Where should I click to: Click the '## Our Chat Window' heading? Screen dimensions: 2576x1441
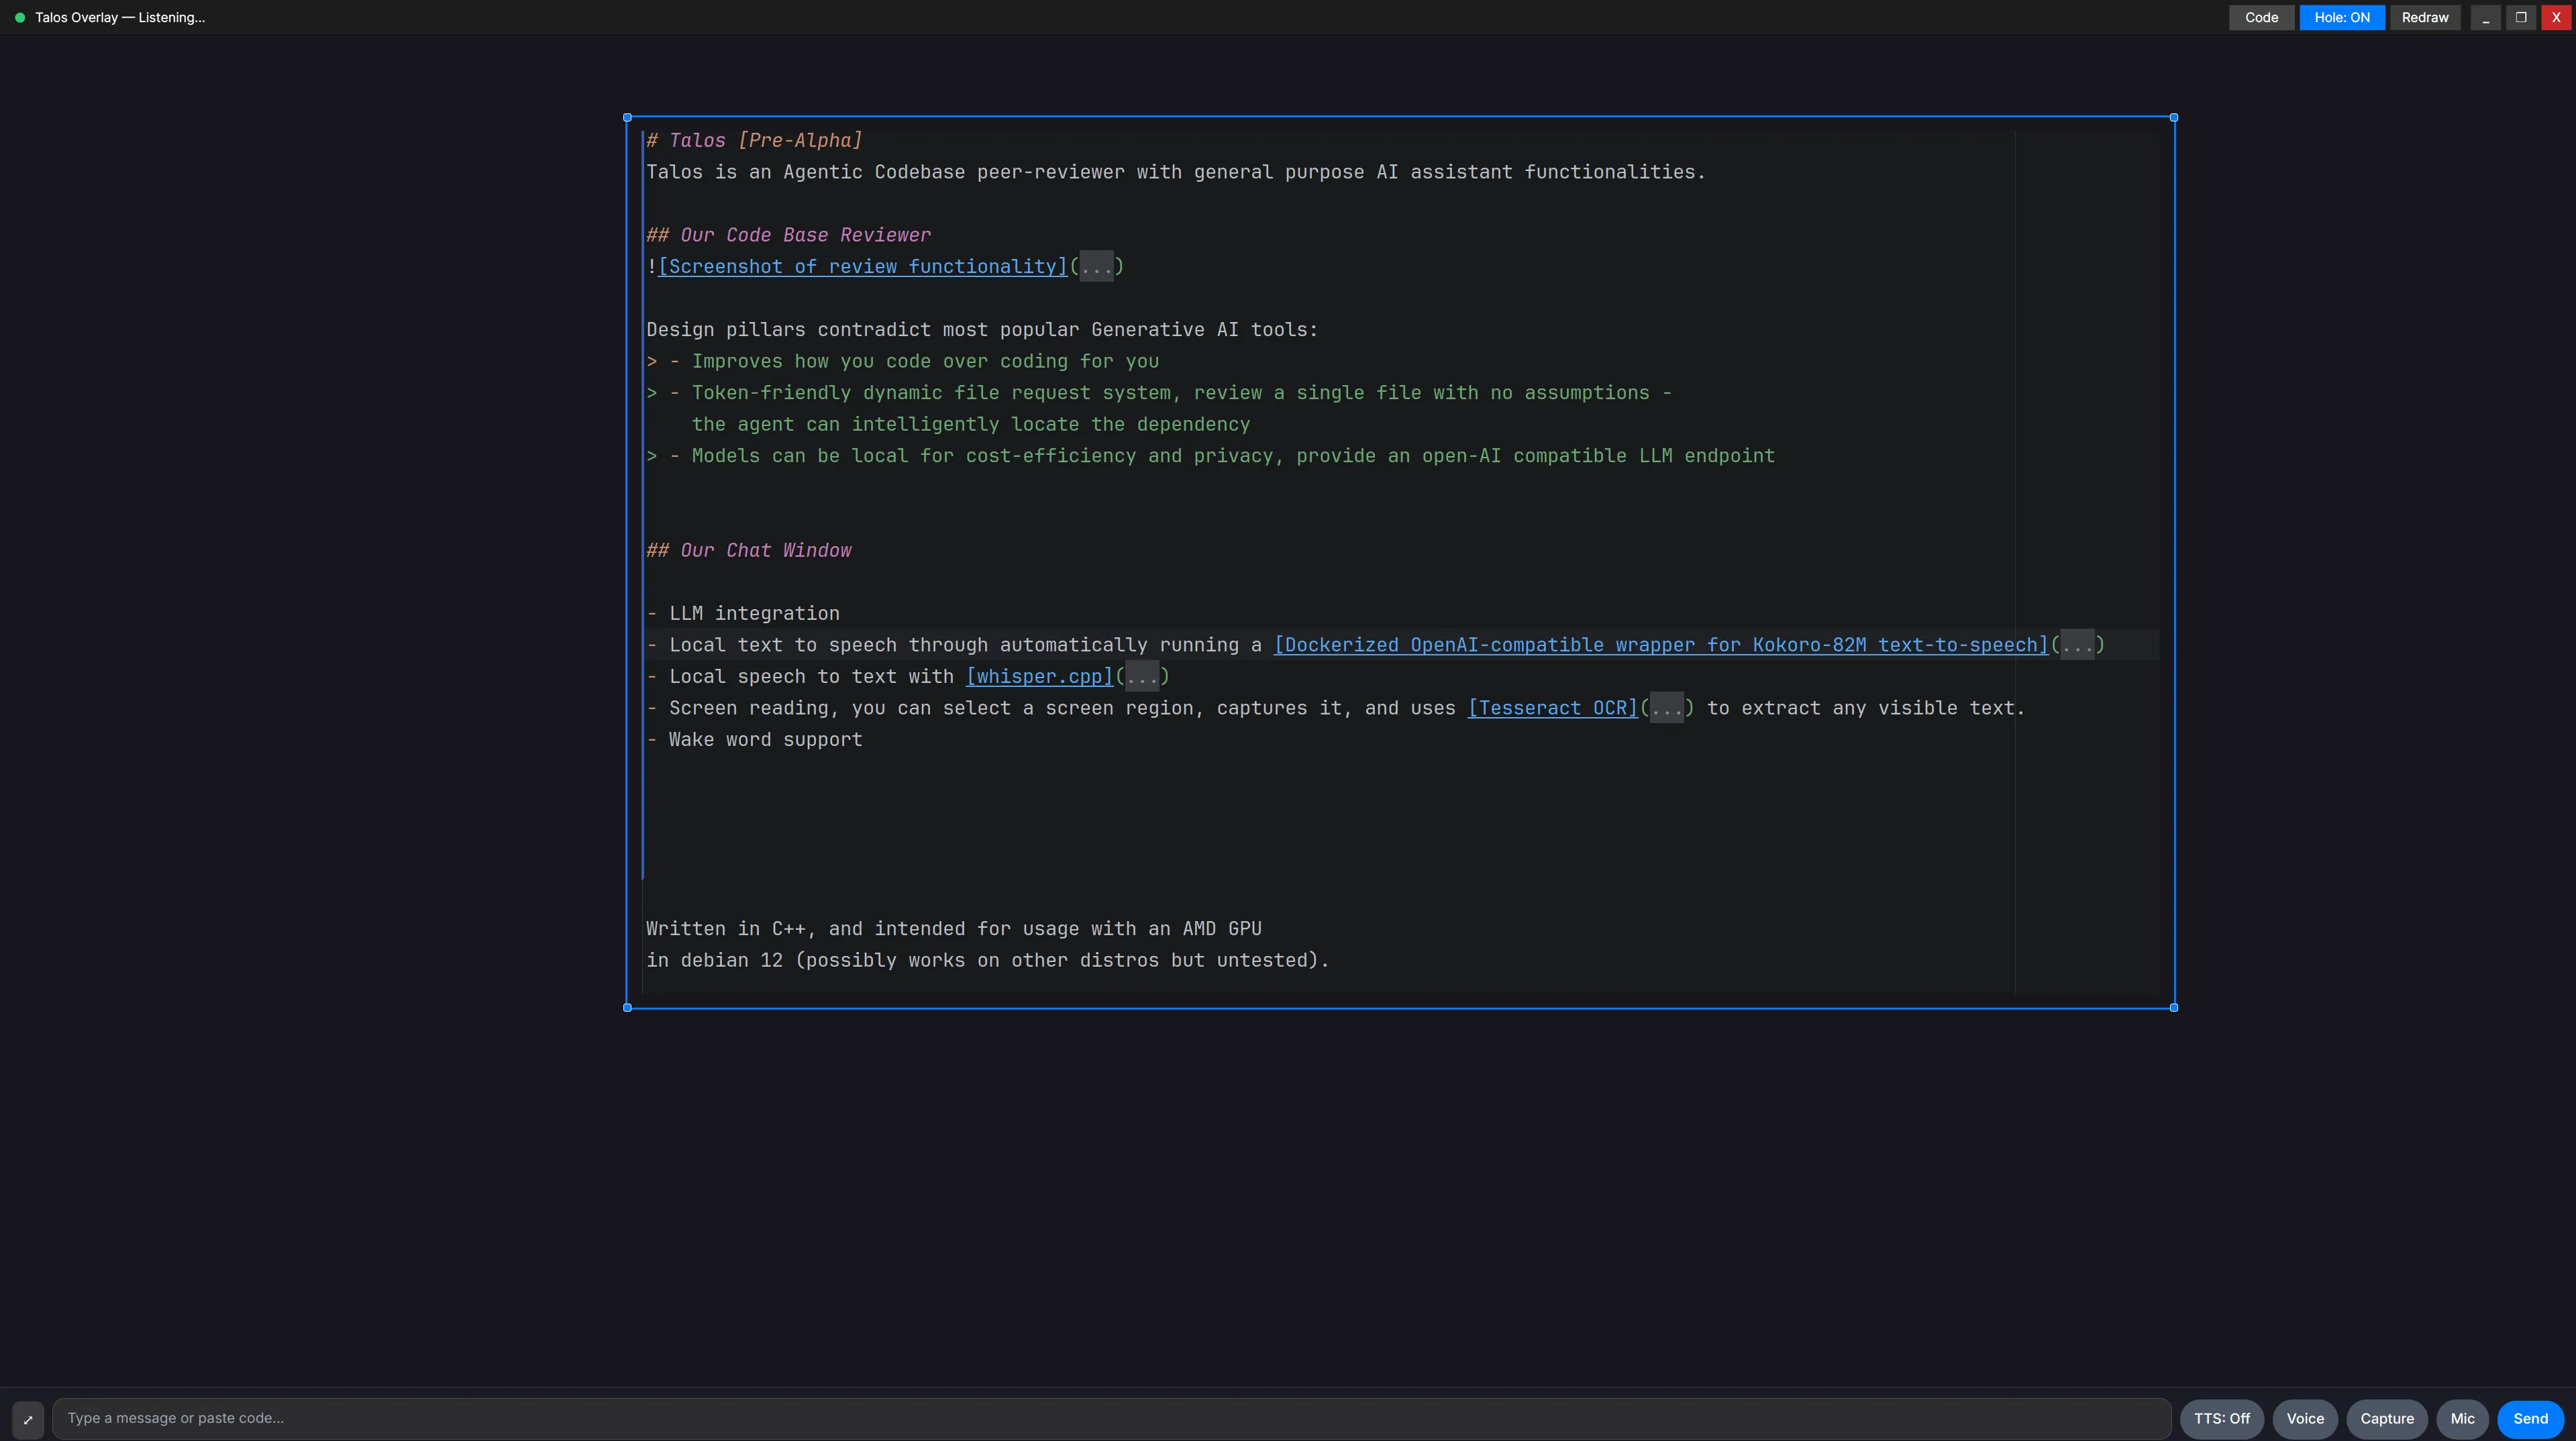click(x=749, y=550)
